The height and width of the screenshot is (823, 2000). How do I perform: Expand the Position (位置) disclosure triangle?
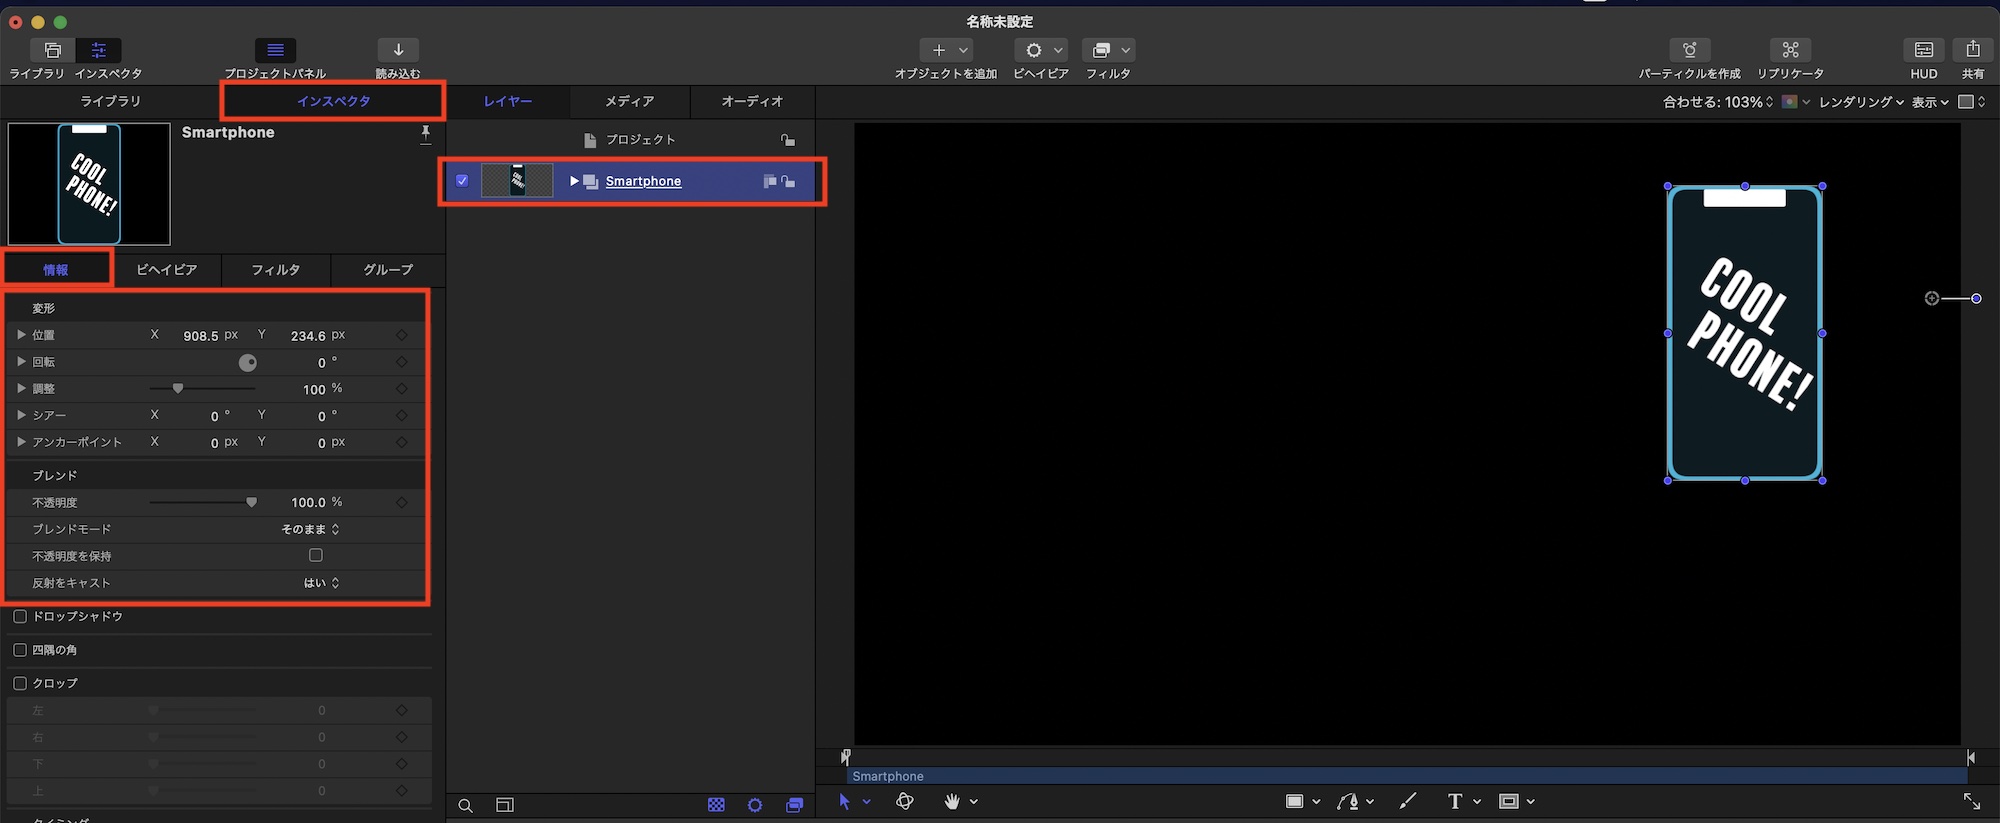(21, 335)
